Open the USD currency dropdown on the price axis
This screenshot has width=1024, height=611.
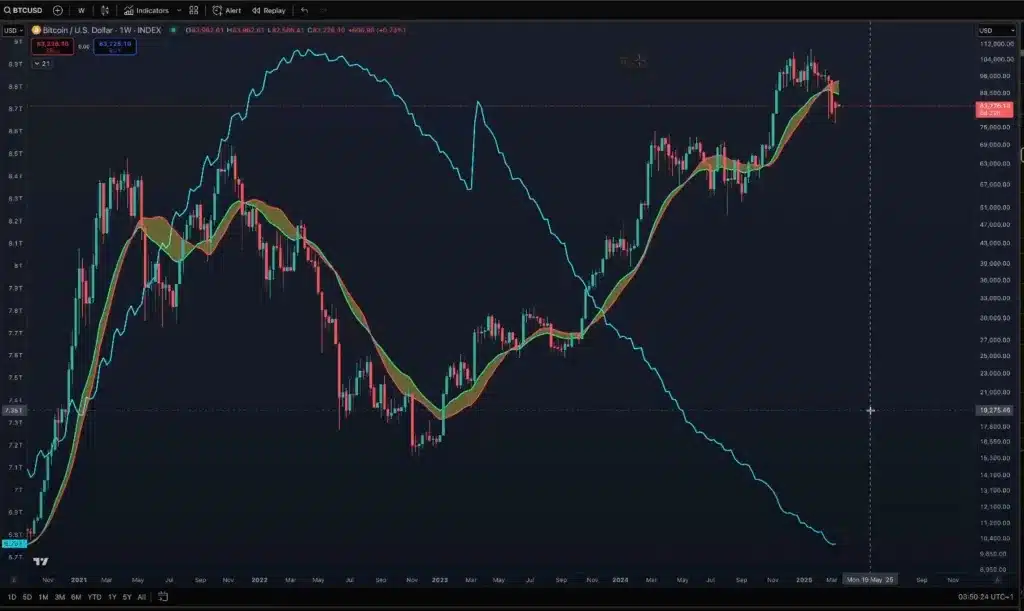point(996,31)
